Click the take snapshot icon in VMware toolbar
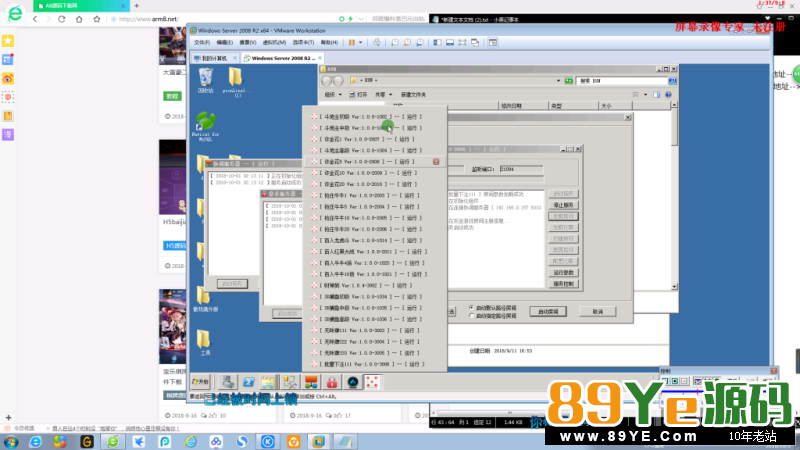This screenshot has height=450, width=800. [x=394, y=42]
